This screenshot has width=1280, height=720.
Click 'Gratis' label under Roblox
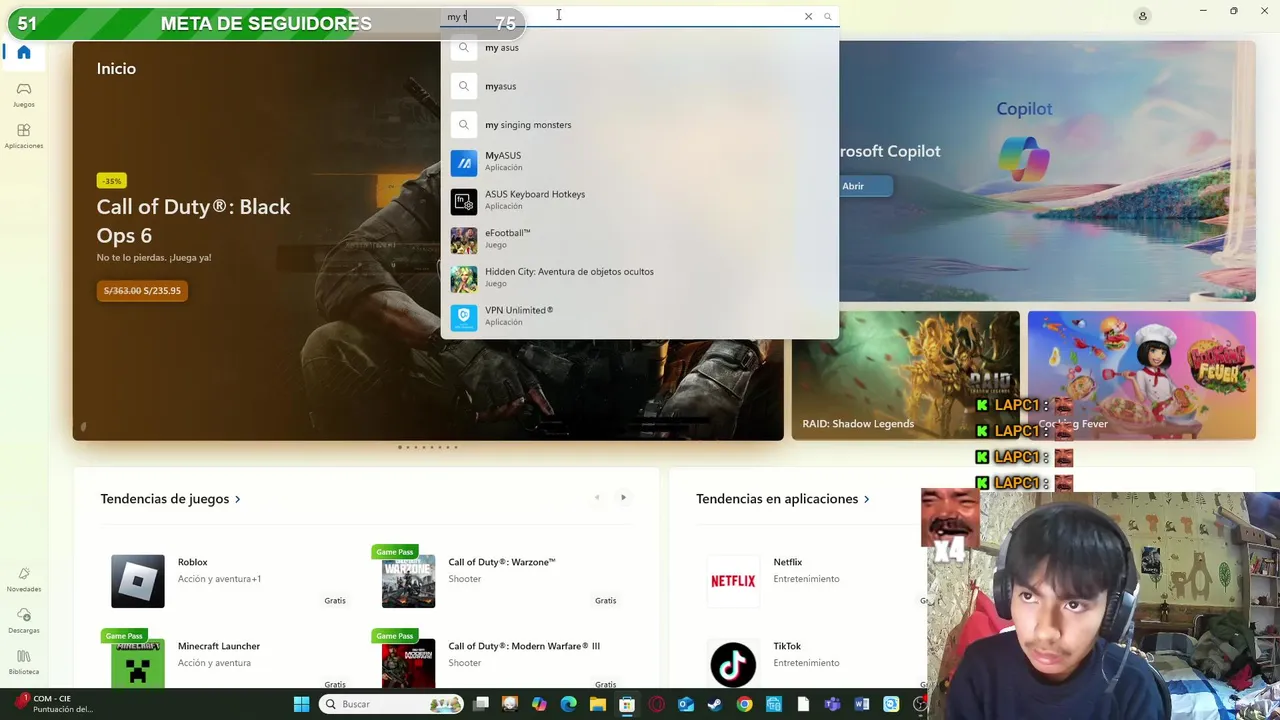(x=335, y=601)
